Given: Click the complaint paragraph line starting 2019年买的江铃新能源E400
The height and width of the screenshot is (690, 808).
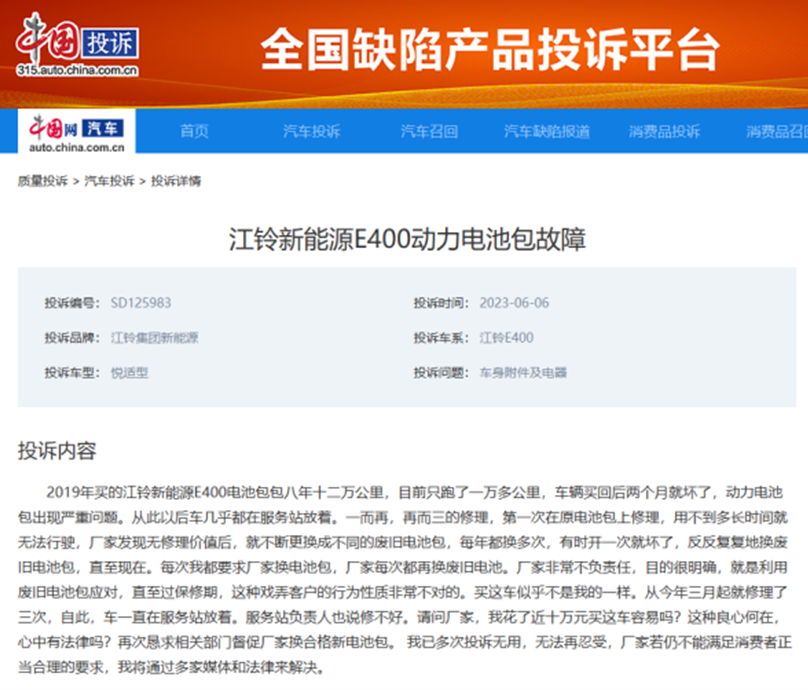Looking at the screenshot, I should pos(414,493).
